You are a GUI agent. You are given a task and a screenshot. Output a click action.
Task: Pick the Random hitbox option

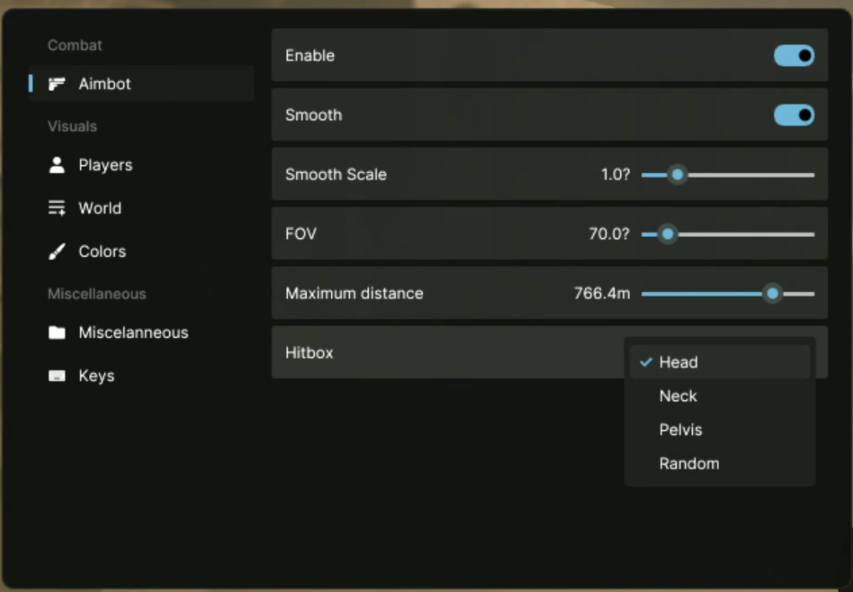(x=689, y=464)
